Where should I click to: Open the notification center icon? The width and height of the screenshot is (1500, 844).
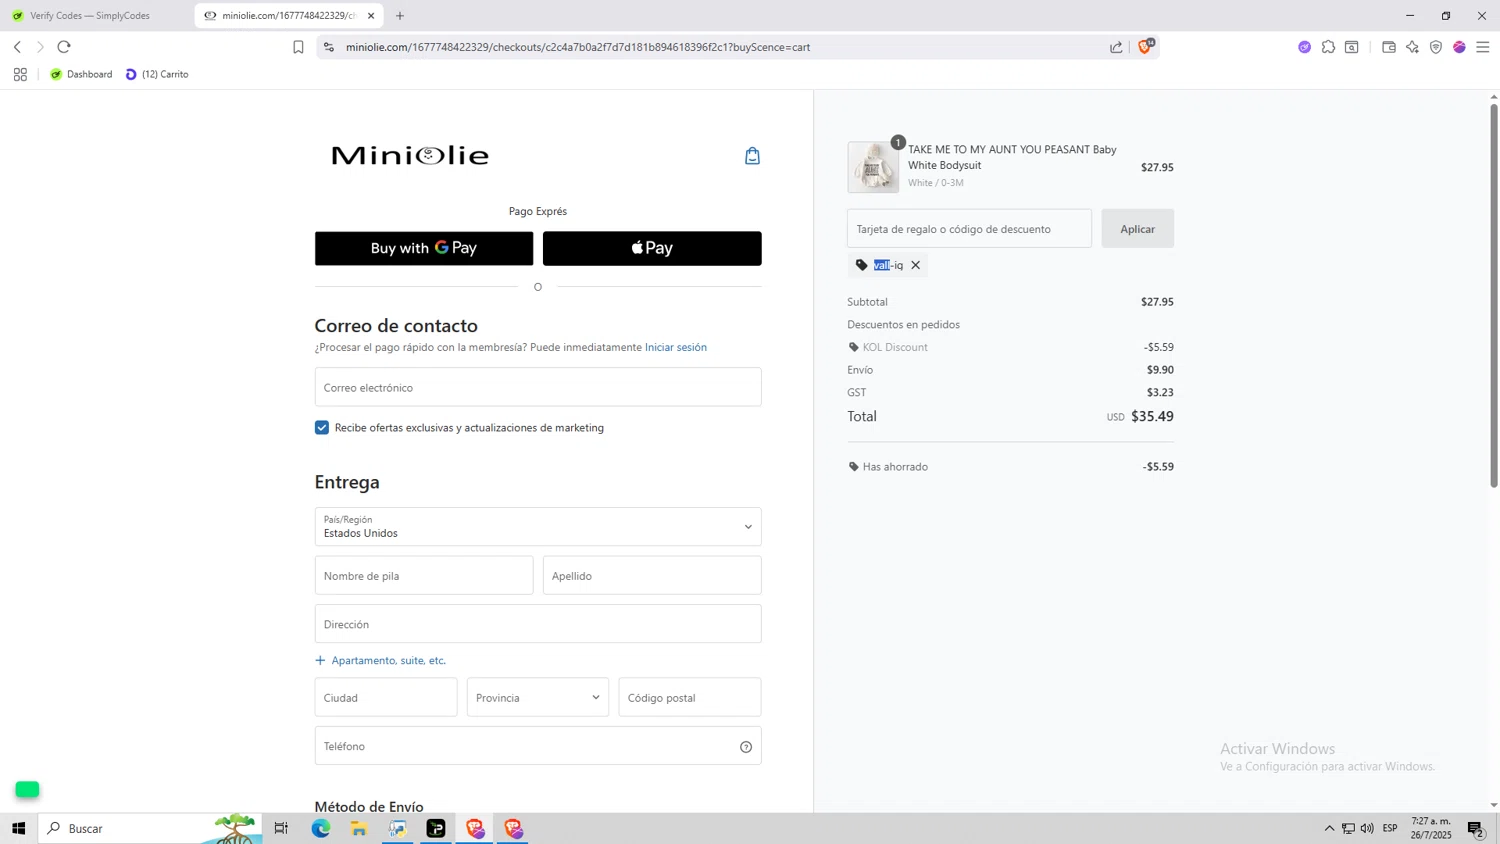tap(1476, 828)
